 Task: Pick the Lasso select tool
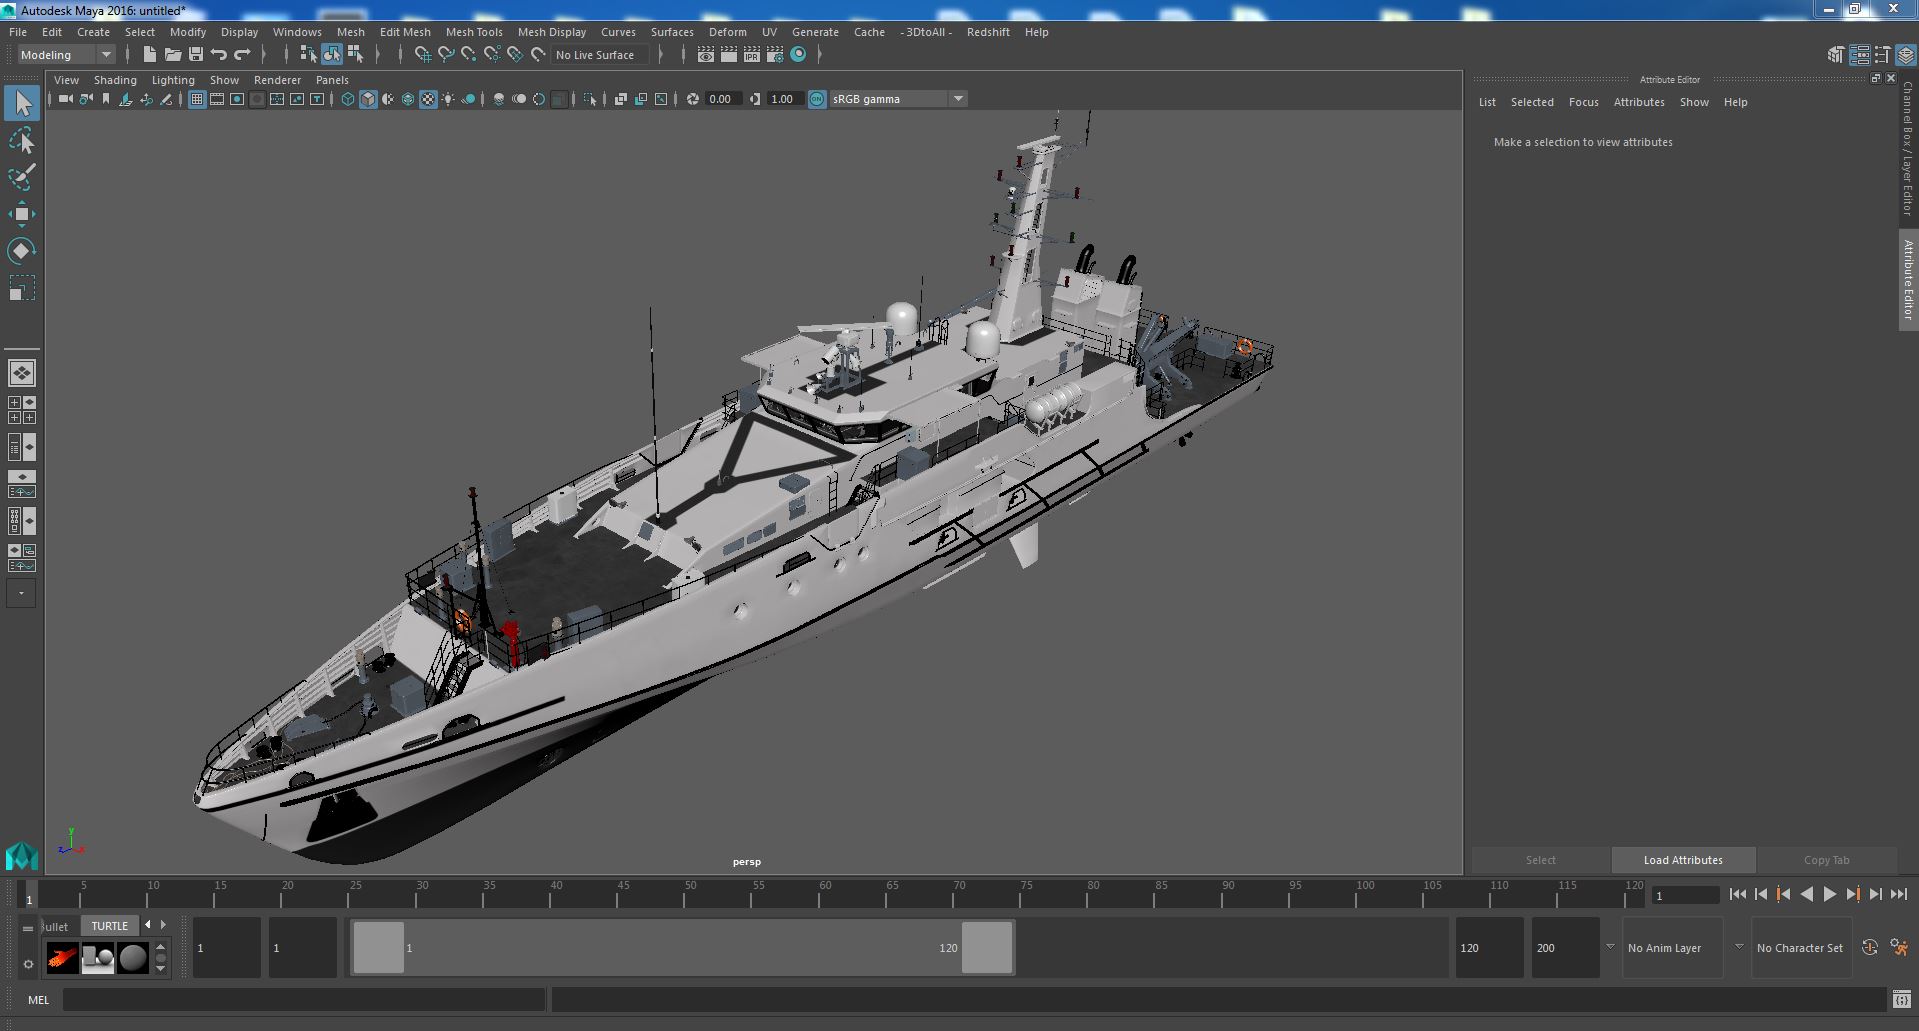click(22, 141)
